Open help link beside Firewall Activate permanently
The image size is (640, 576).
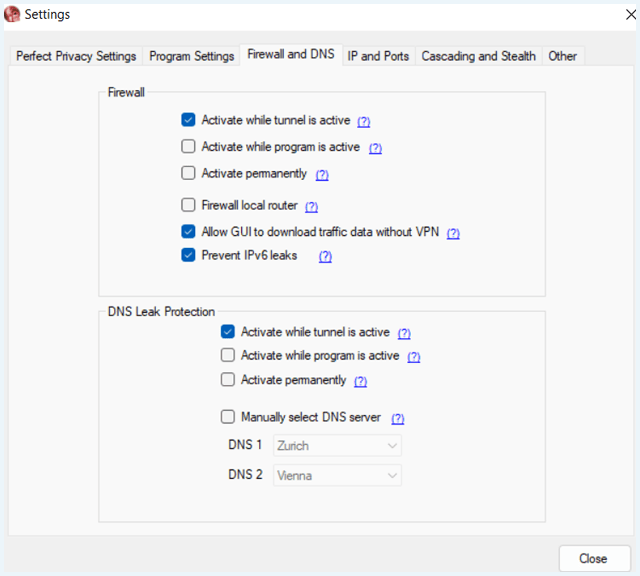click(322, 175)
